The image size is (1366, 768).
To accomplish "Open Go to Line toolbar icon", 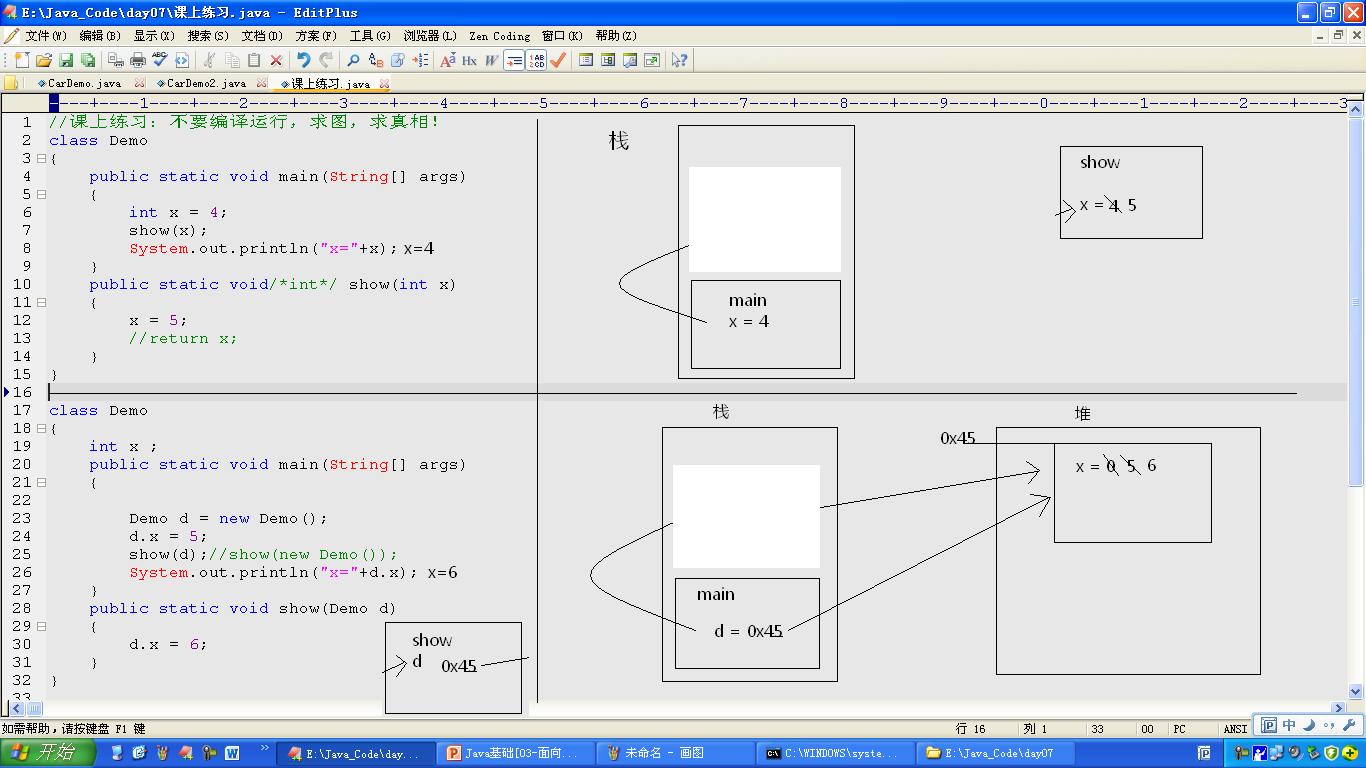I will pyautogui.click(x=420, y=60).
